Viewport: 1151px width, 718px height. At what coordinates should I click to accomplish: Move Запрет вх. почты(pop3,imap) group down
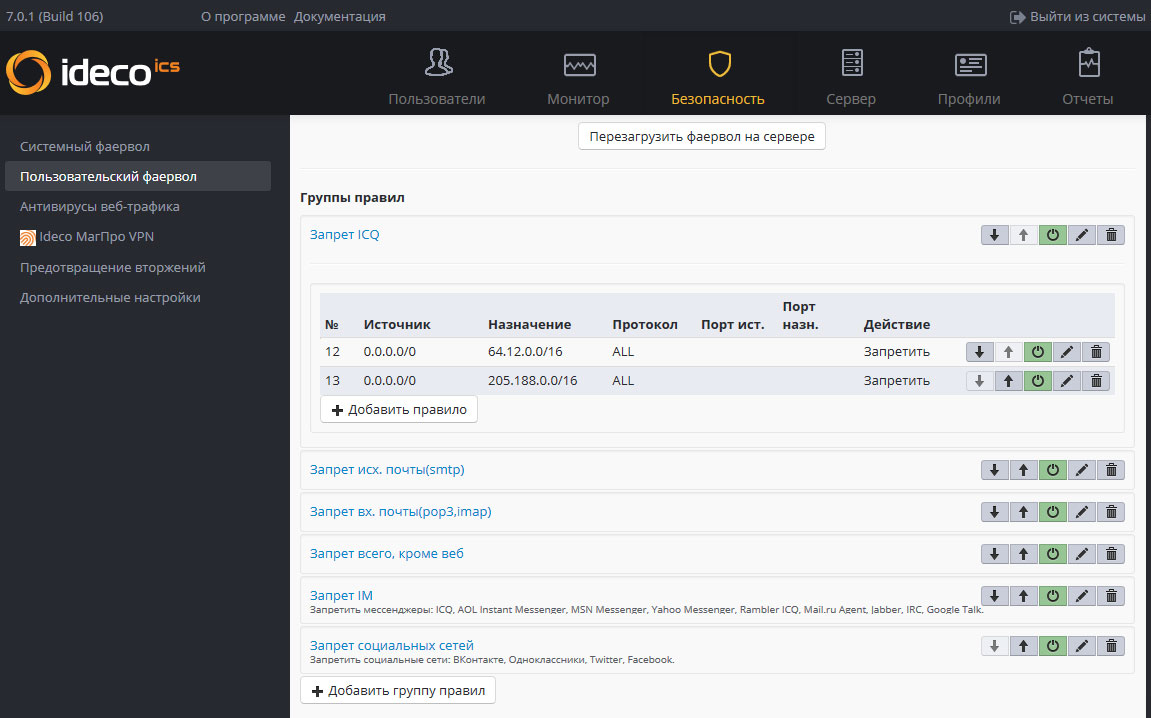[x=995, y=512]
